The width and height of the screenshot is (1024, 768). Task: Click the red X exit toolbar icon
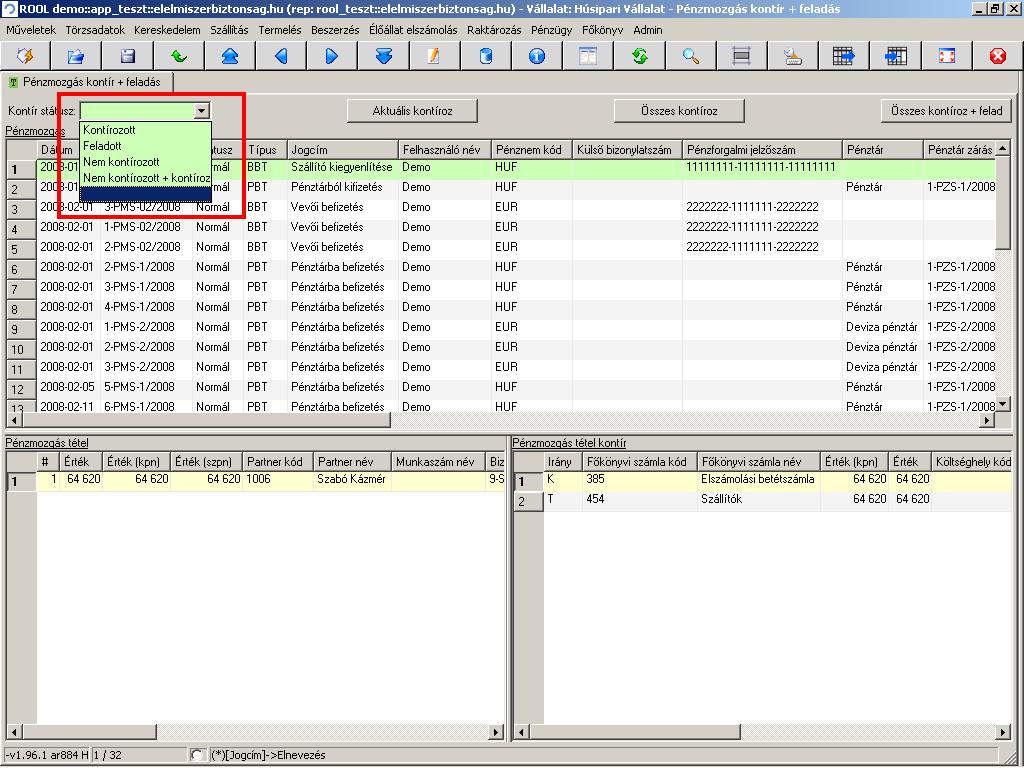click(x=997, y=56)
